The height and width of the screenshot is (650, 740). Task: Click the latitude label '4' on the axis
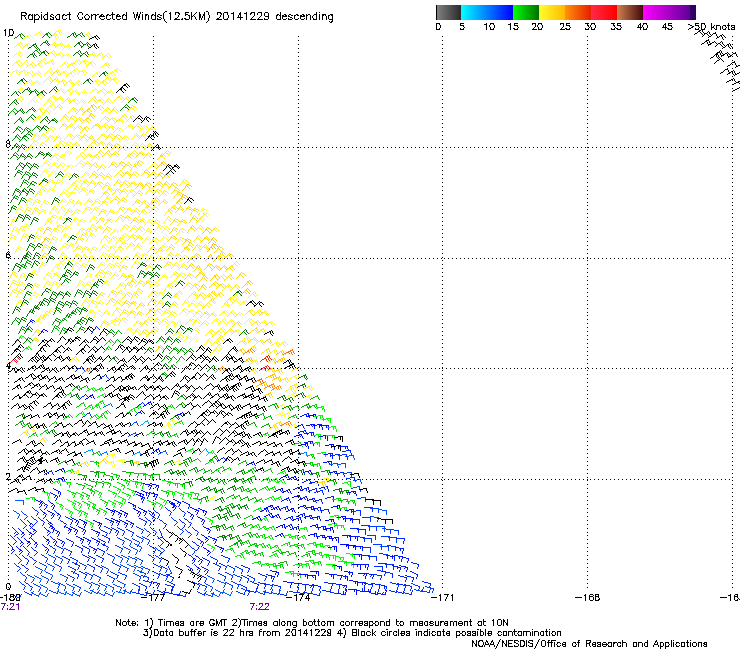pos(8,366)
